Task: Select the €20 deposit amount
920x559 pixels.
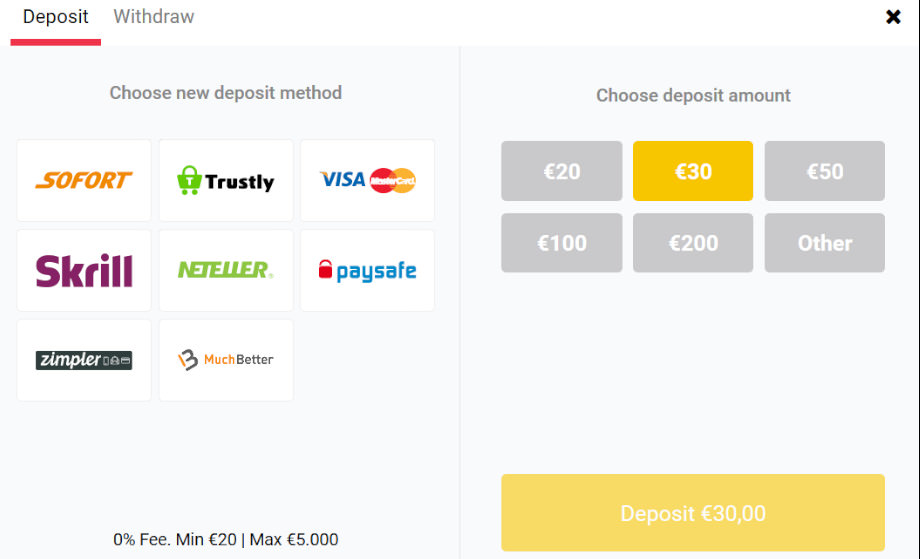Action: (x=562, y=171)
